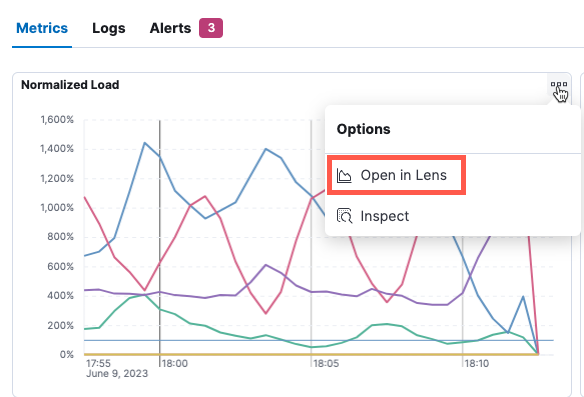Screen dimensions: 584x397
Task: Click the 18:10 time axis label
Action: [477, 363]
